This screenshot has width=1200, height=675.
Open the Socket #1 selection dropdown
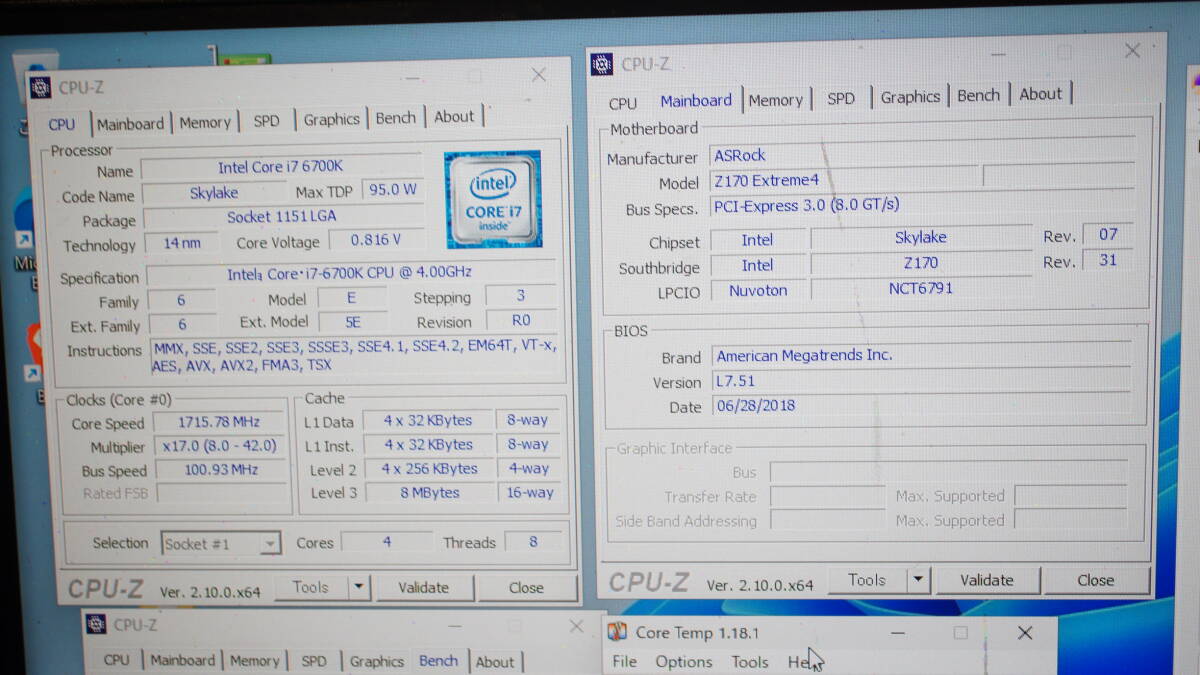[220, 544]
